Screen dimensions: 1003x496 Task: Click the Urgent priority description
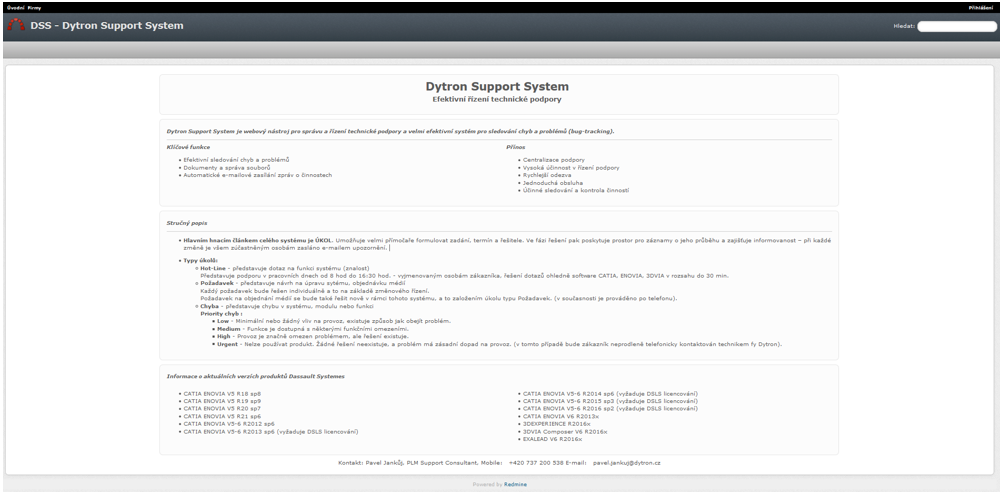500,344
